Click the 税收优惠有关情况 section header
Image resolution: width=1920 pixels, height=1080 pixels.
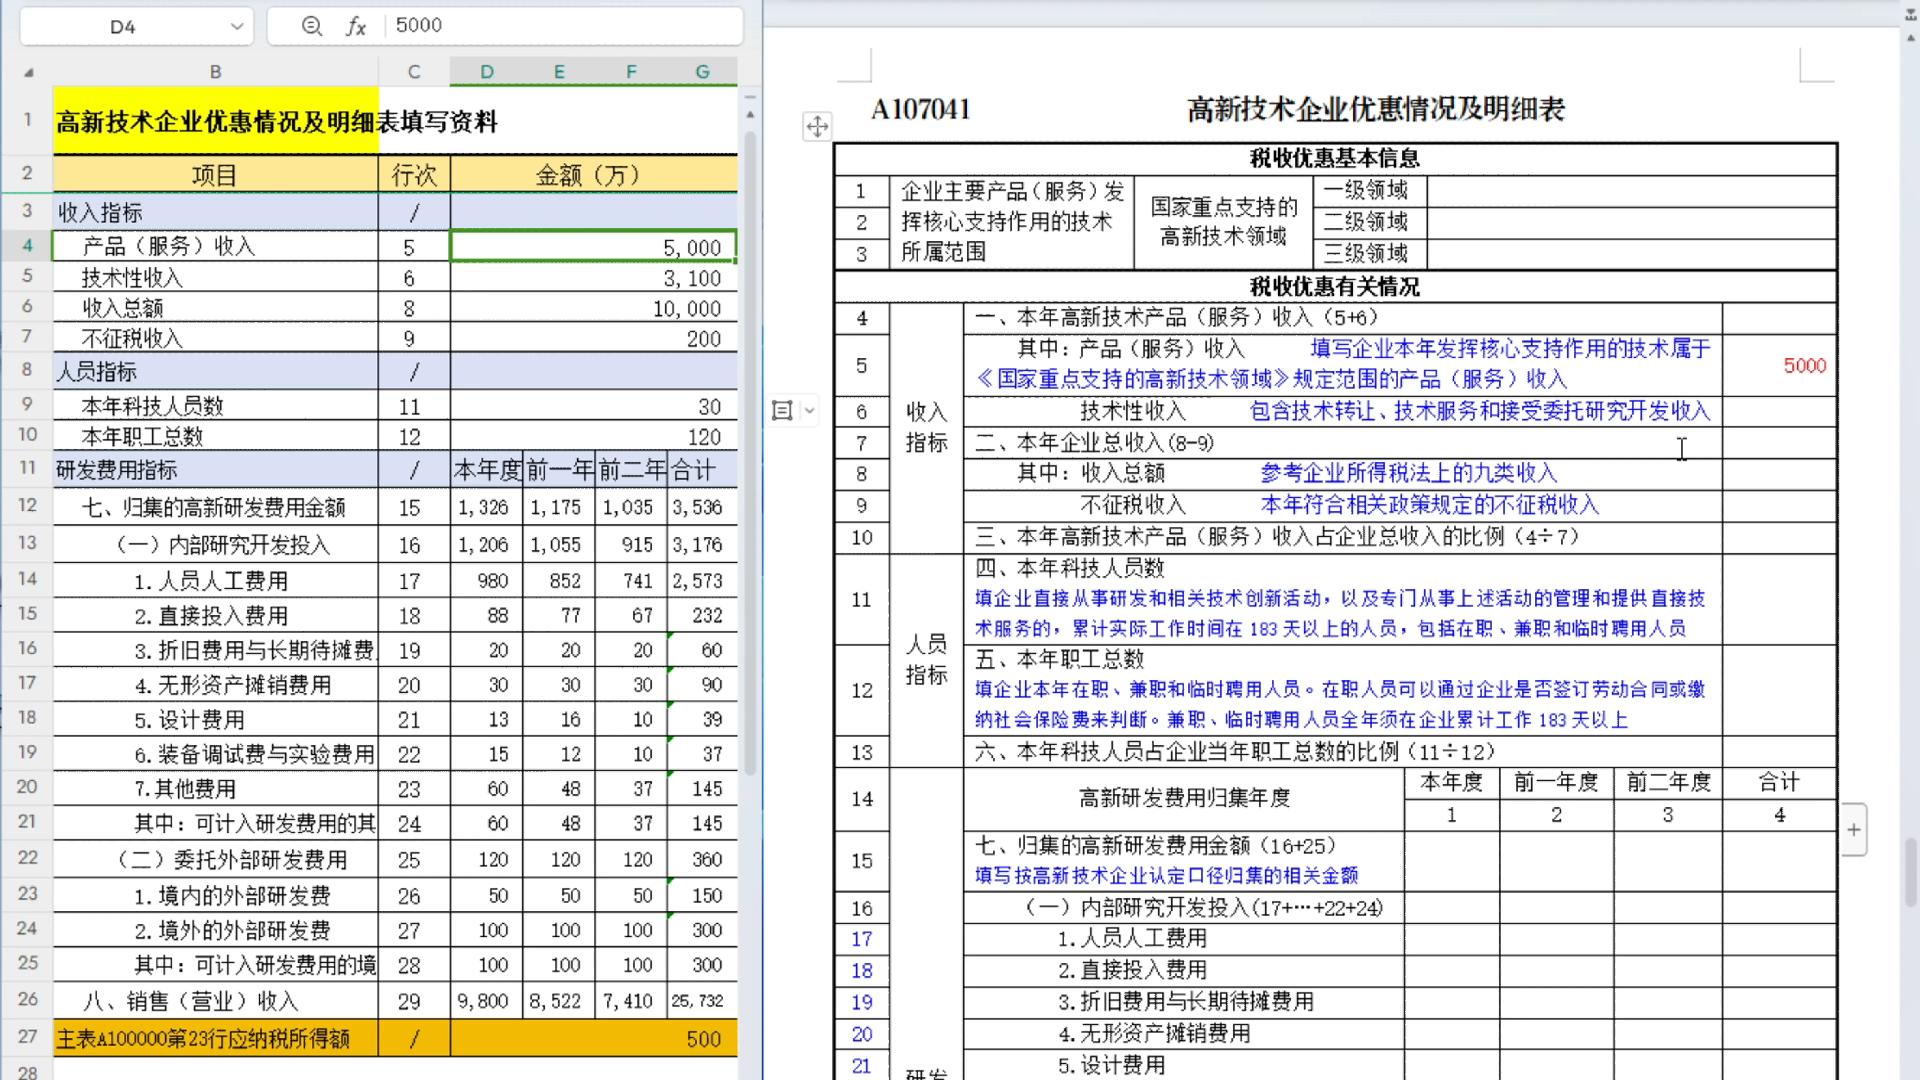click(1335, 287)
